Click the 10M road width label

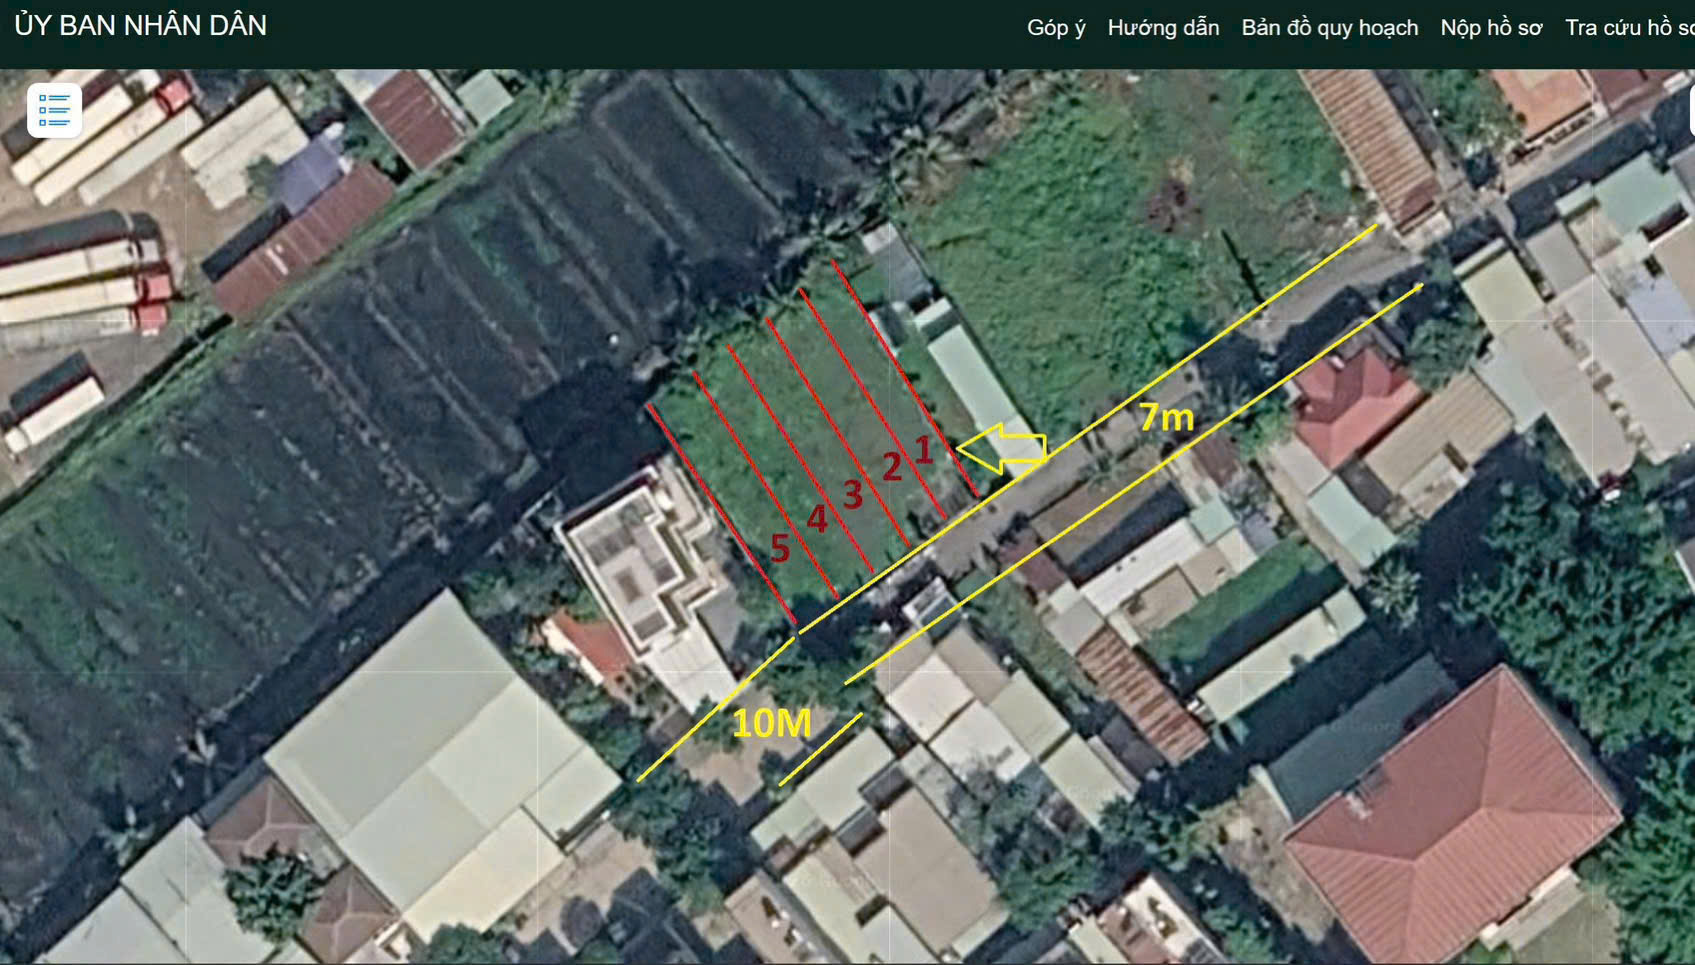(771, 724)
